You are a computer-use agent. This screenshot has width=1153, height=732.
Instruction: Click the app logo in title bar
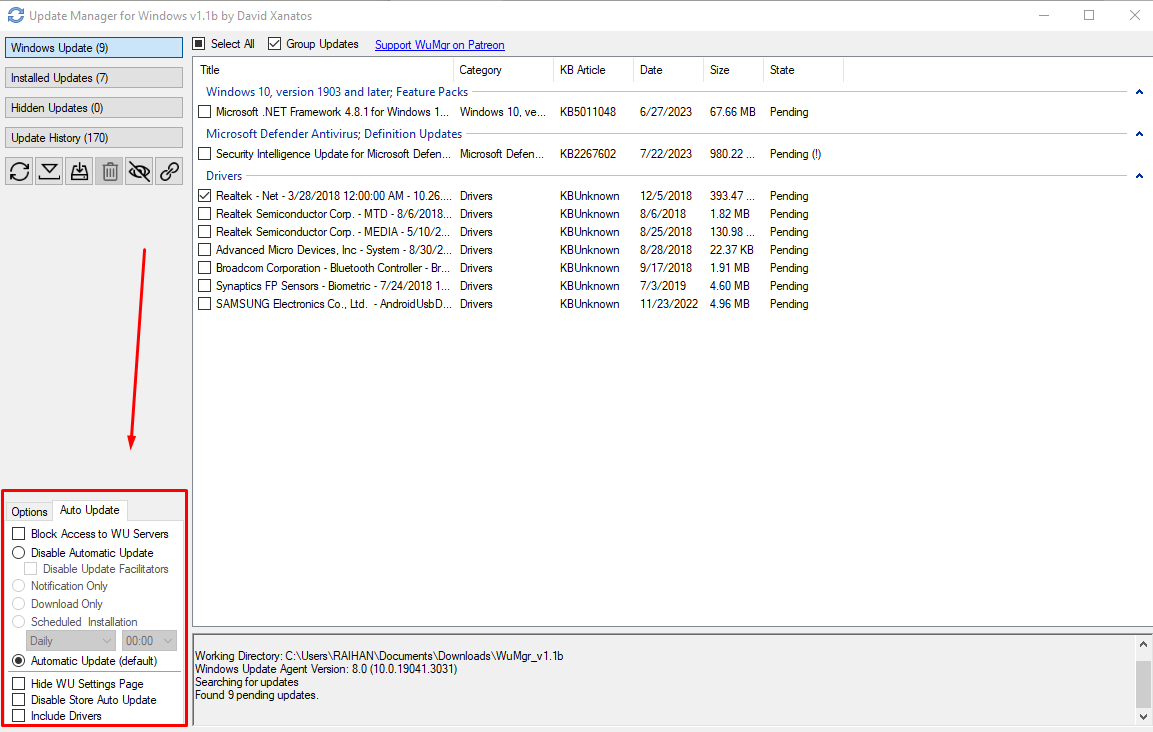[x=15, y=16]
